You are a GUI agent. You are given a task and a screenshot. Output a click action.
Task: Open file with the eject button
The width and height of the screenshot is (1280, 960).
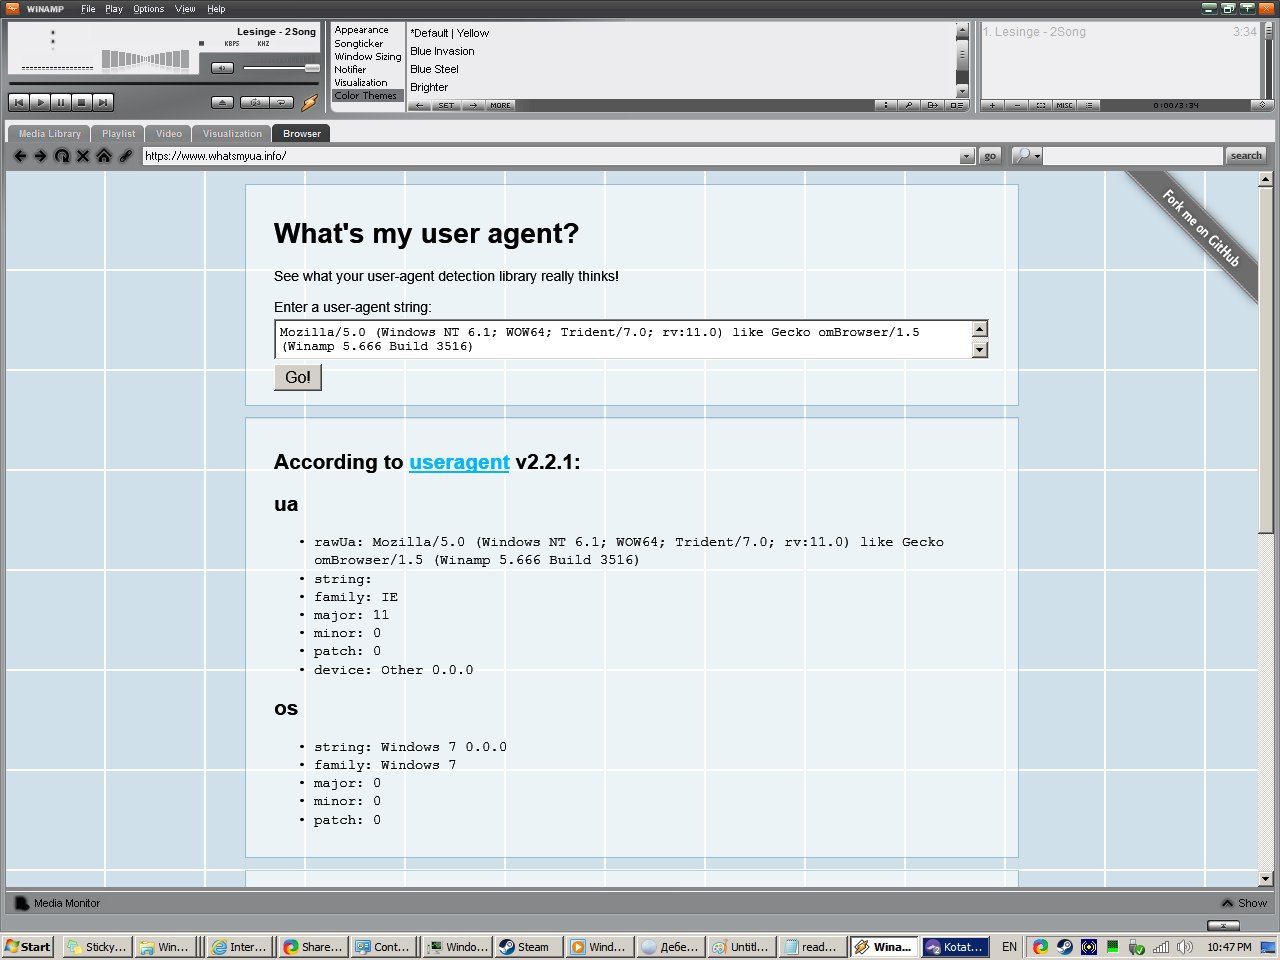[223, 102]
